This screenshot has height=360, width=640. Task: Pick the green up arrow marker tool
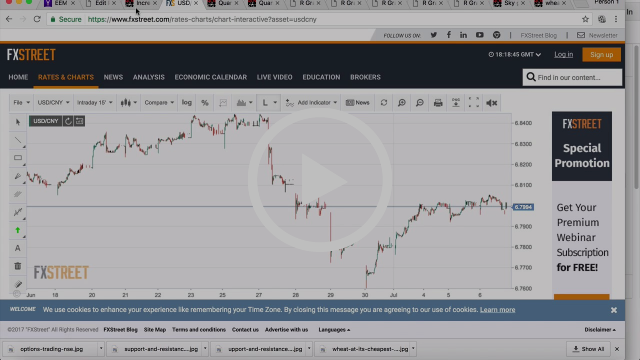pos(18,230)
